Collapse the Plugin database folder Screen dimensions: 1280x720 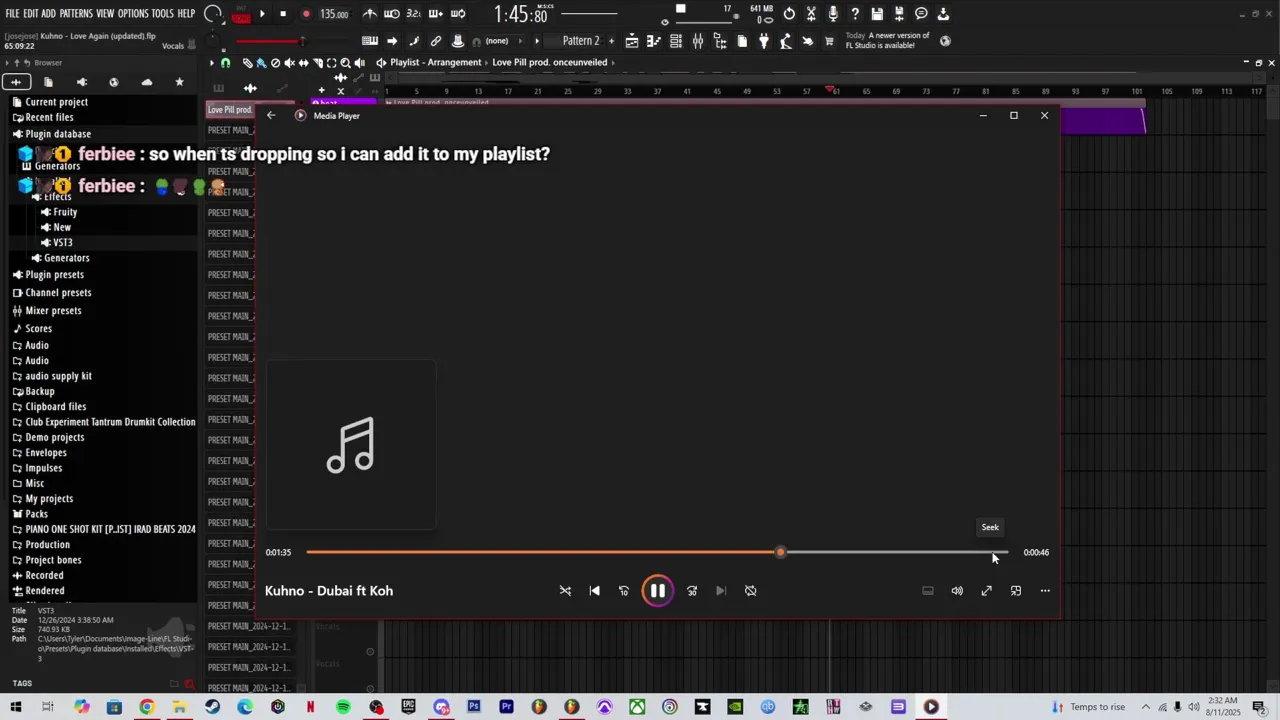[x=58, y=134]
